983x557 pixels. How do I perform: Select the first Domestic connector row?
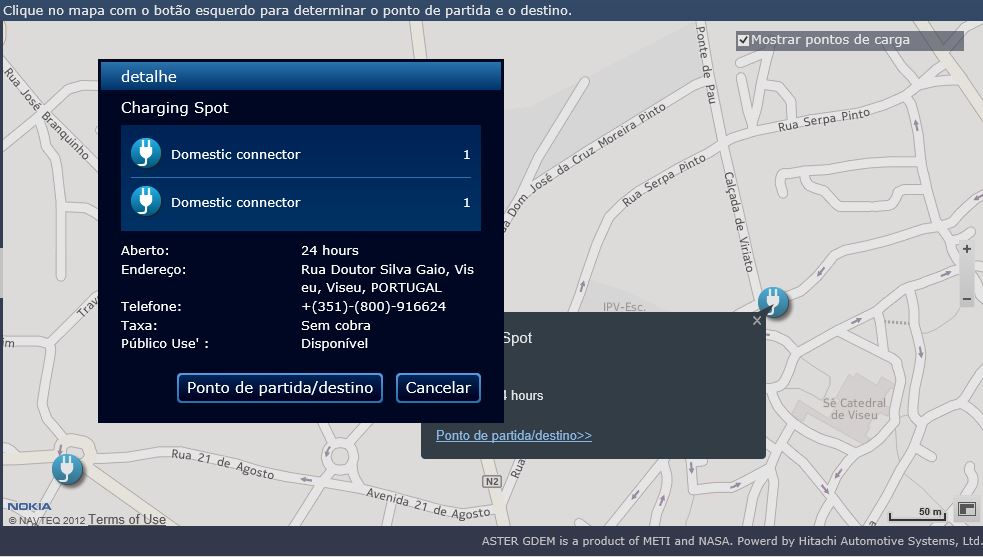coord(300,154)
